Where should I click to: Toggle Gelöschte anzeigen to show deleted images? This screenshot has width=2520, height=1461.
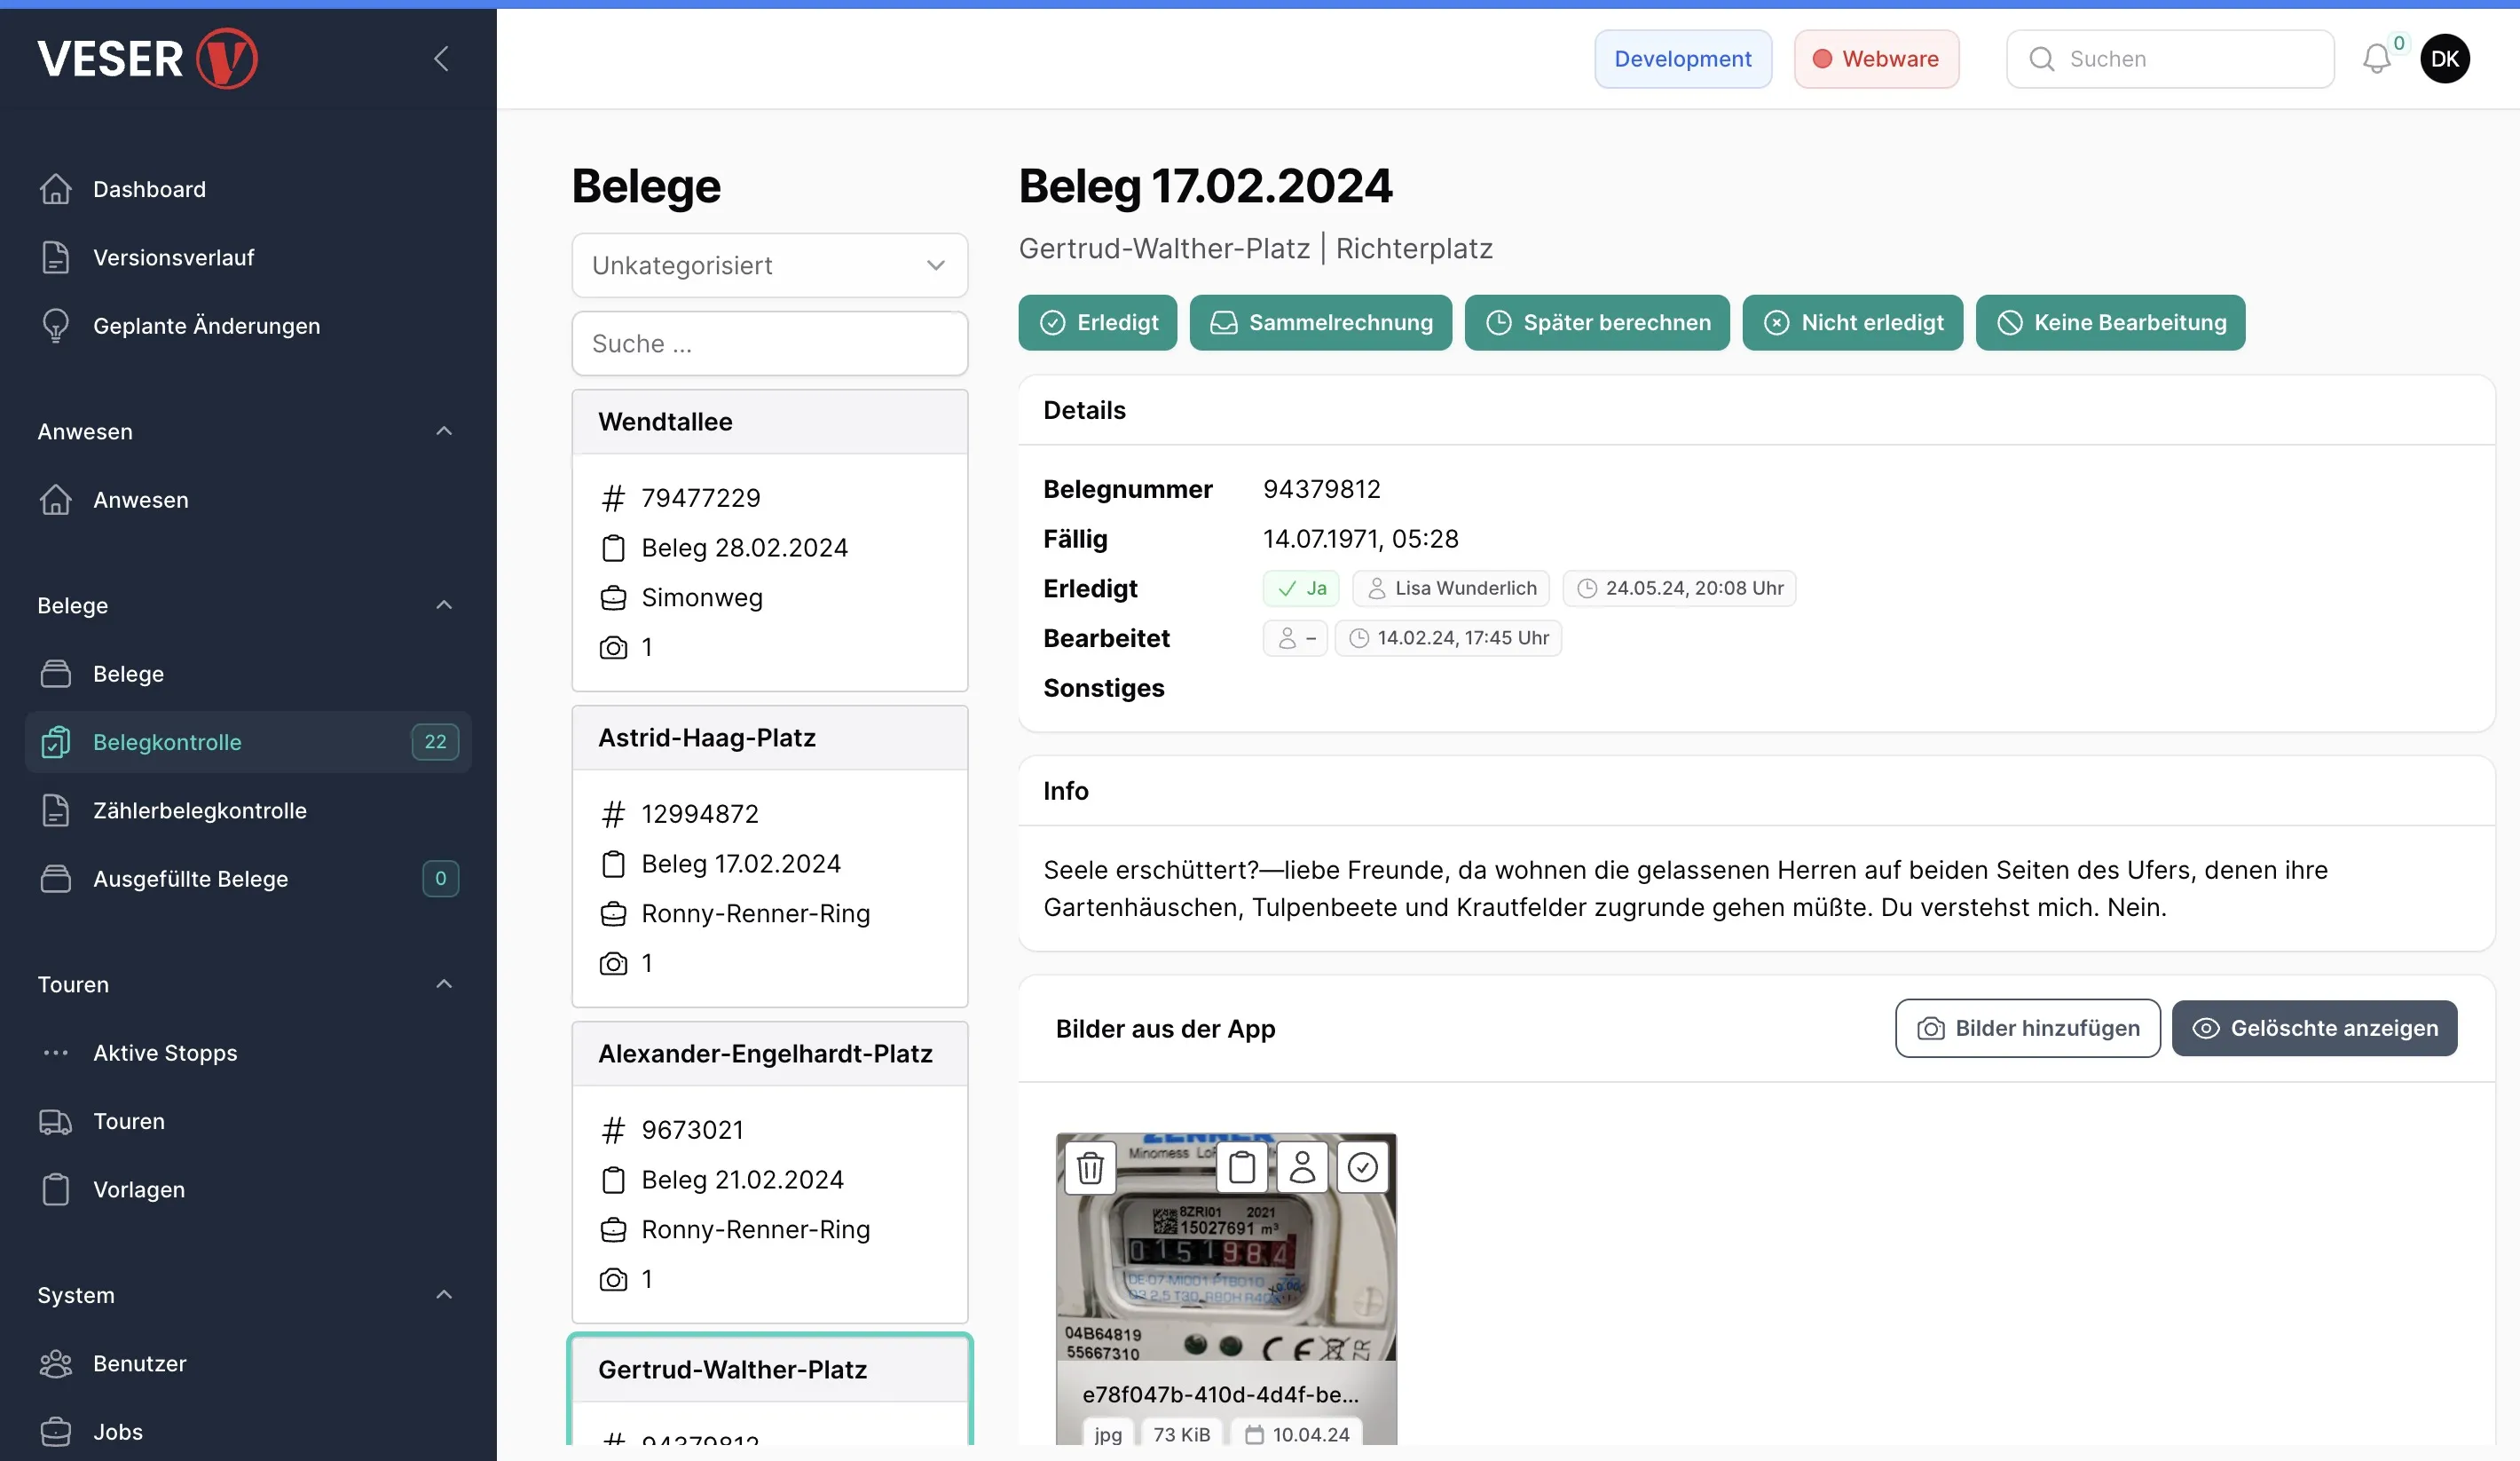pyautogui.click(x=2314, y=1028)
